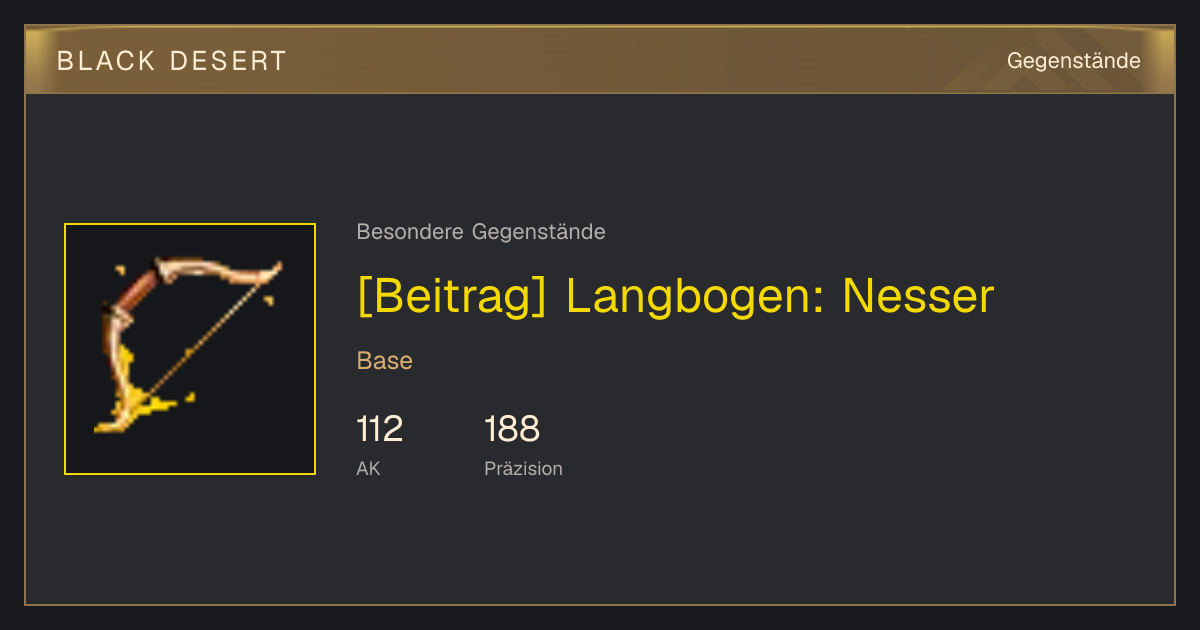Click the 188 precision value

[512, 429]
